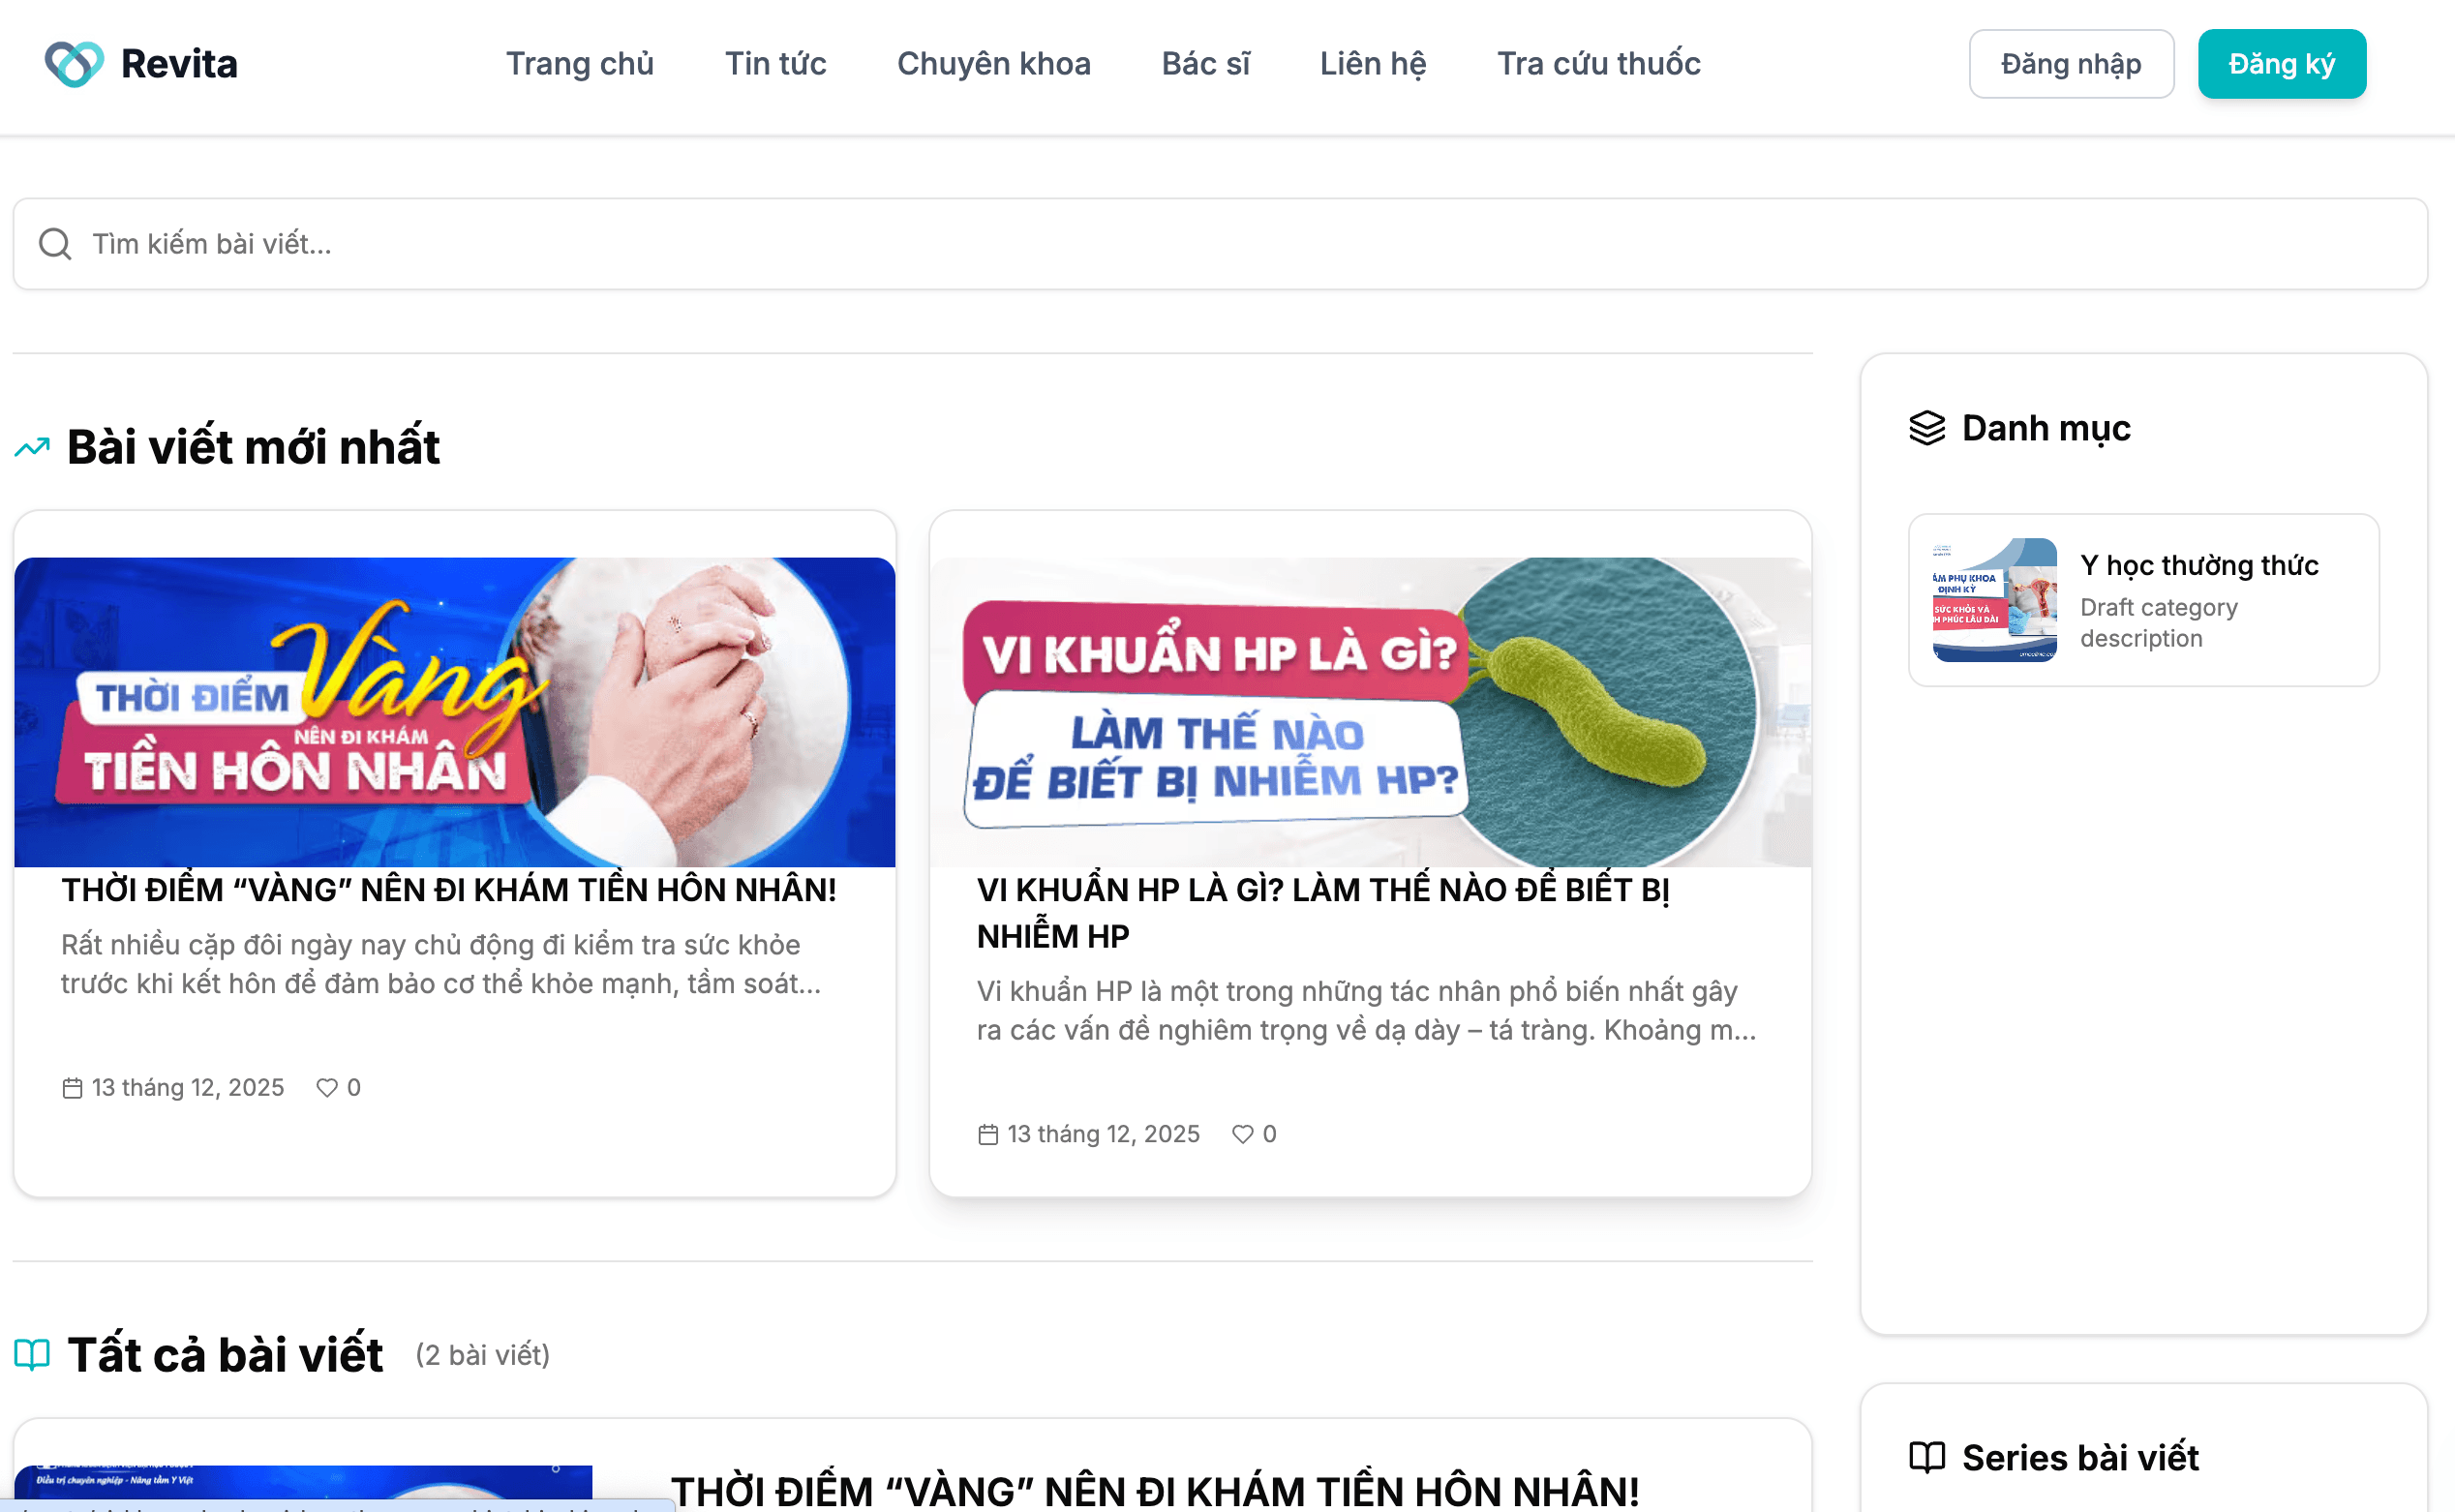
Task: Click the book icon next to Series bài viết
Action: coord(1927,1457)
